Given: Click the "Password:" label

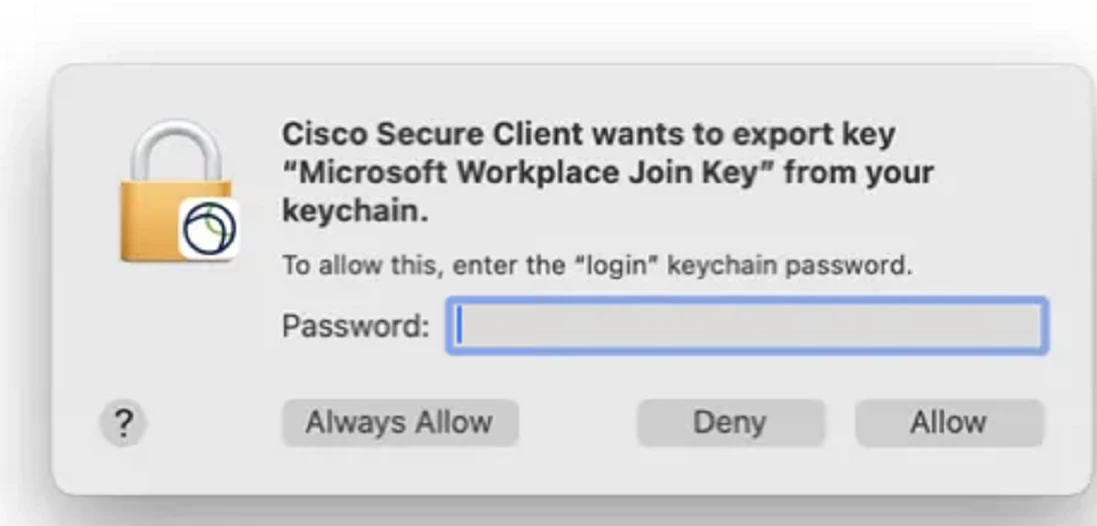Looking at the screenshot, I should coord(355,325).
